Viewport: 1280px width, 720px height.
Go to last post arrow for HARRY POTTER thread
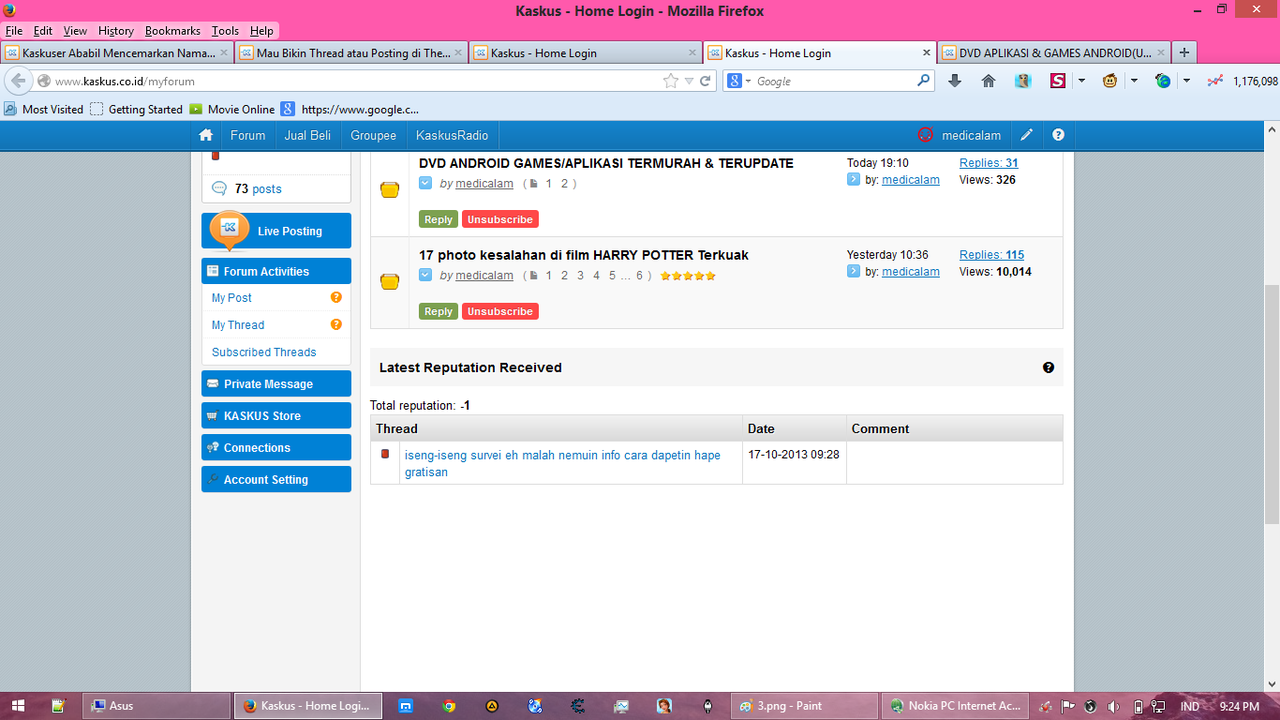853,271
